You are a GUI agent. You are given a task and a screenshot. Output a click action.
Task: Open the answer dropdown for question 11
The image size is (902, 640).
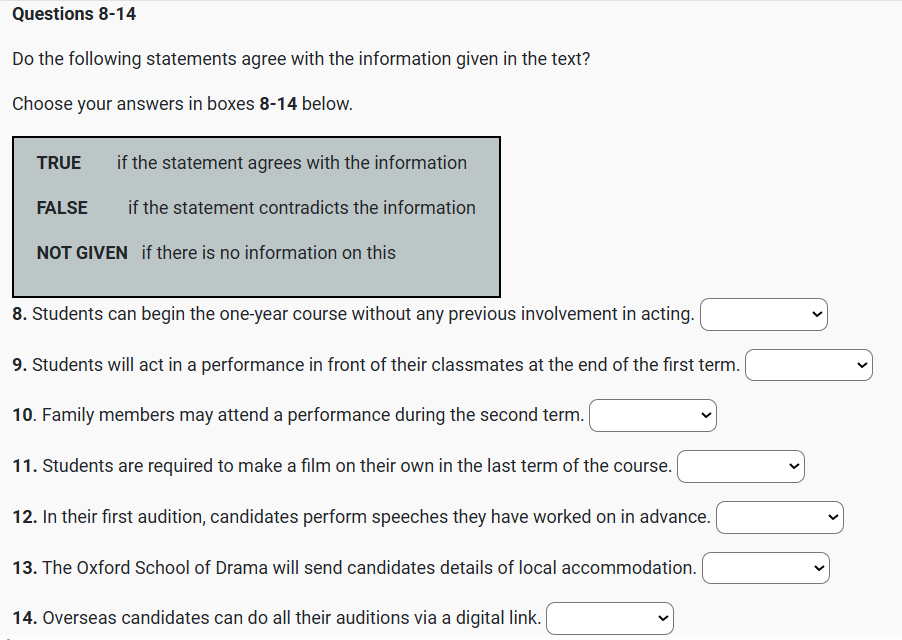tap(741, 467)
